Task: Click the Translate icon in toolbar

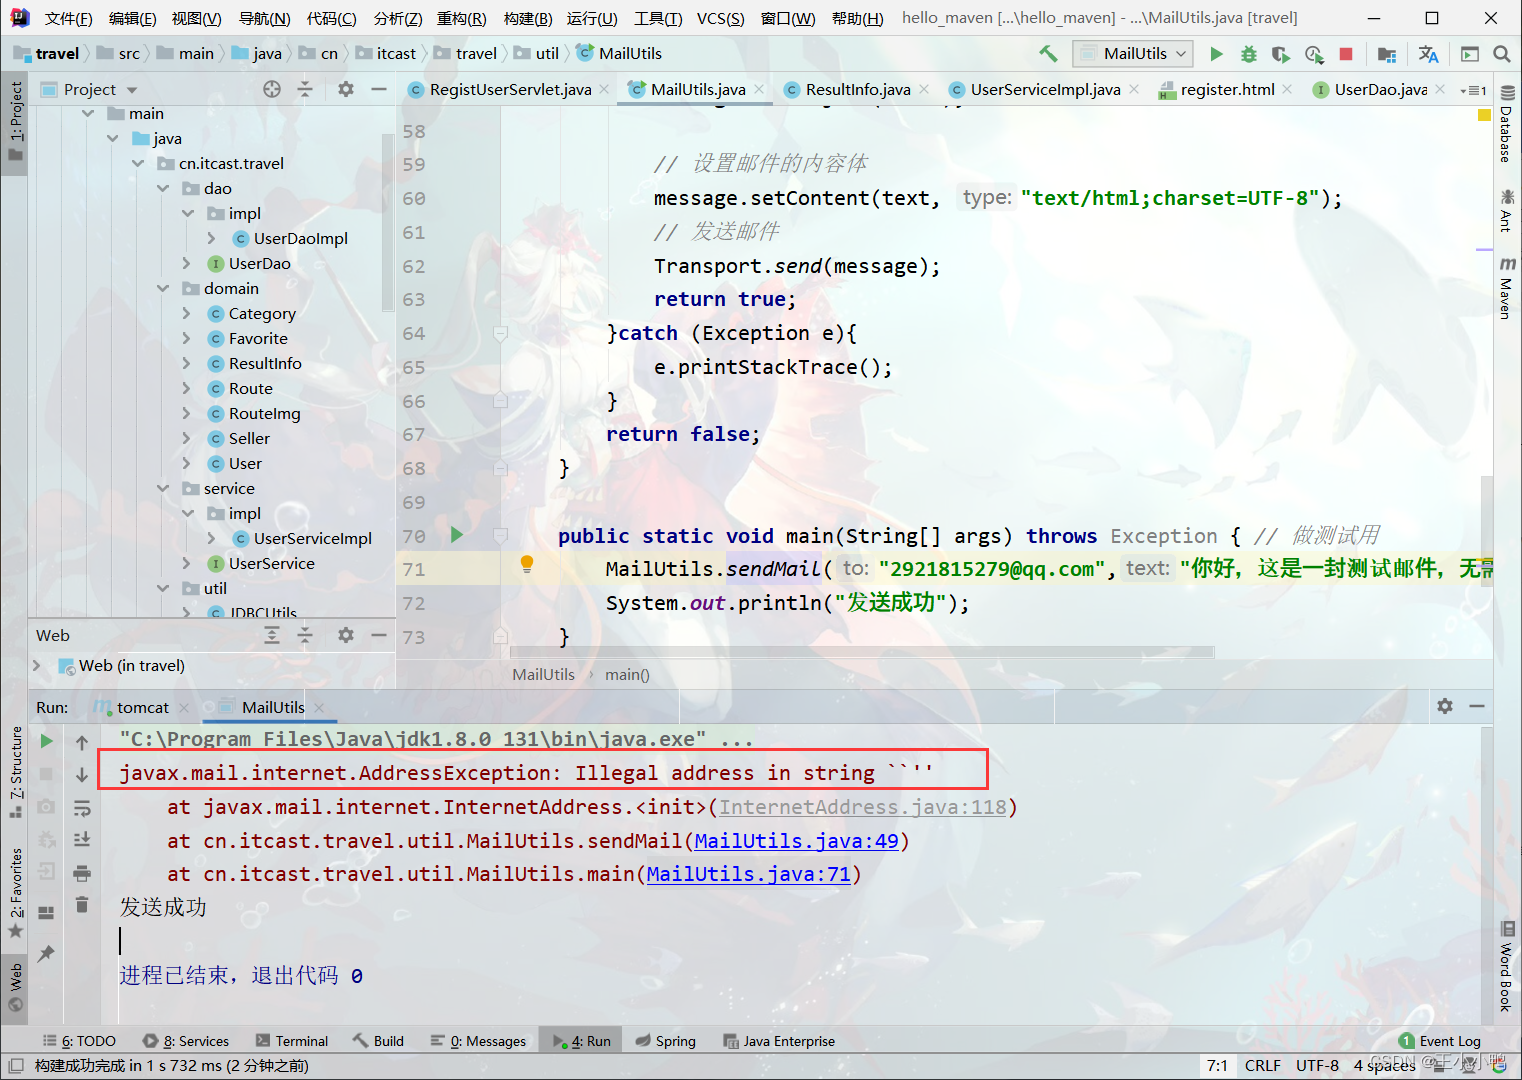Action: coord(1428,54)
